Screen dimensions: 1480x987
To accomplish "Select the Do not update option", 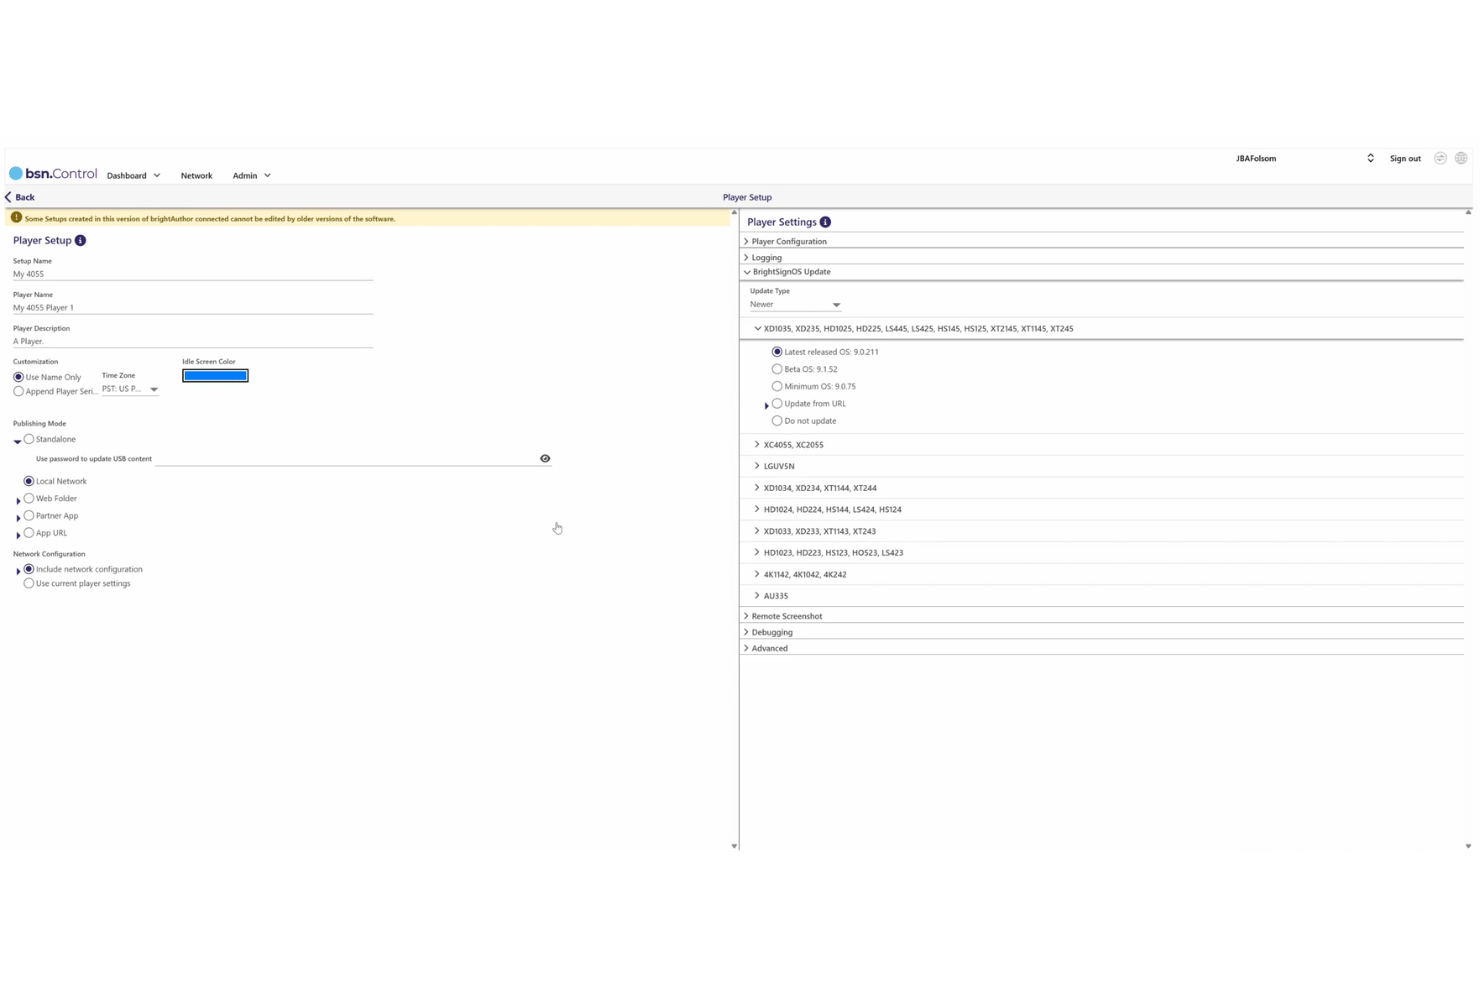I will (777, 421).
